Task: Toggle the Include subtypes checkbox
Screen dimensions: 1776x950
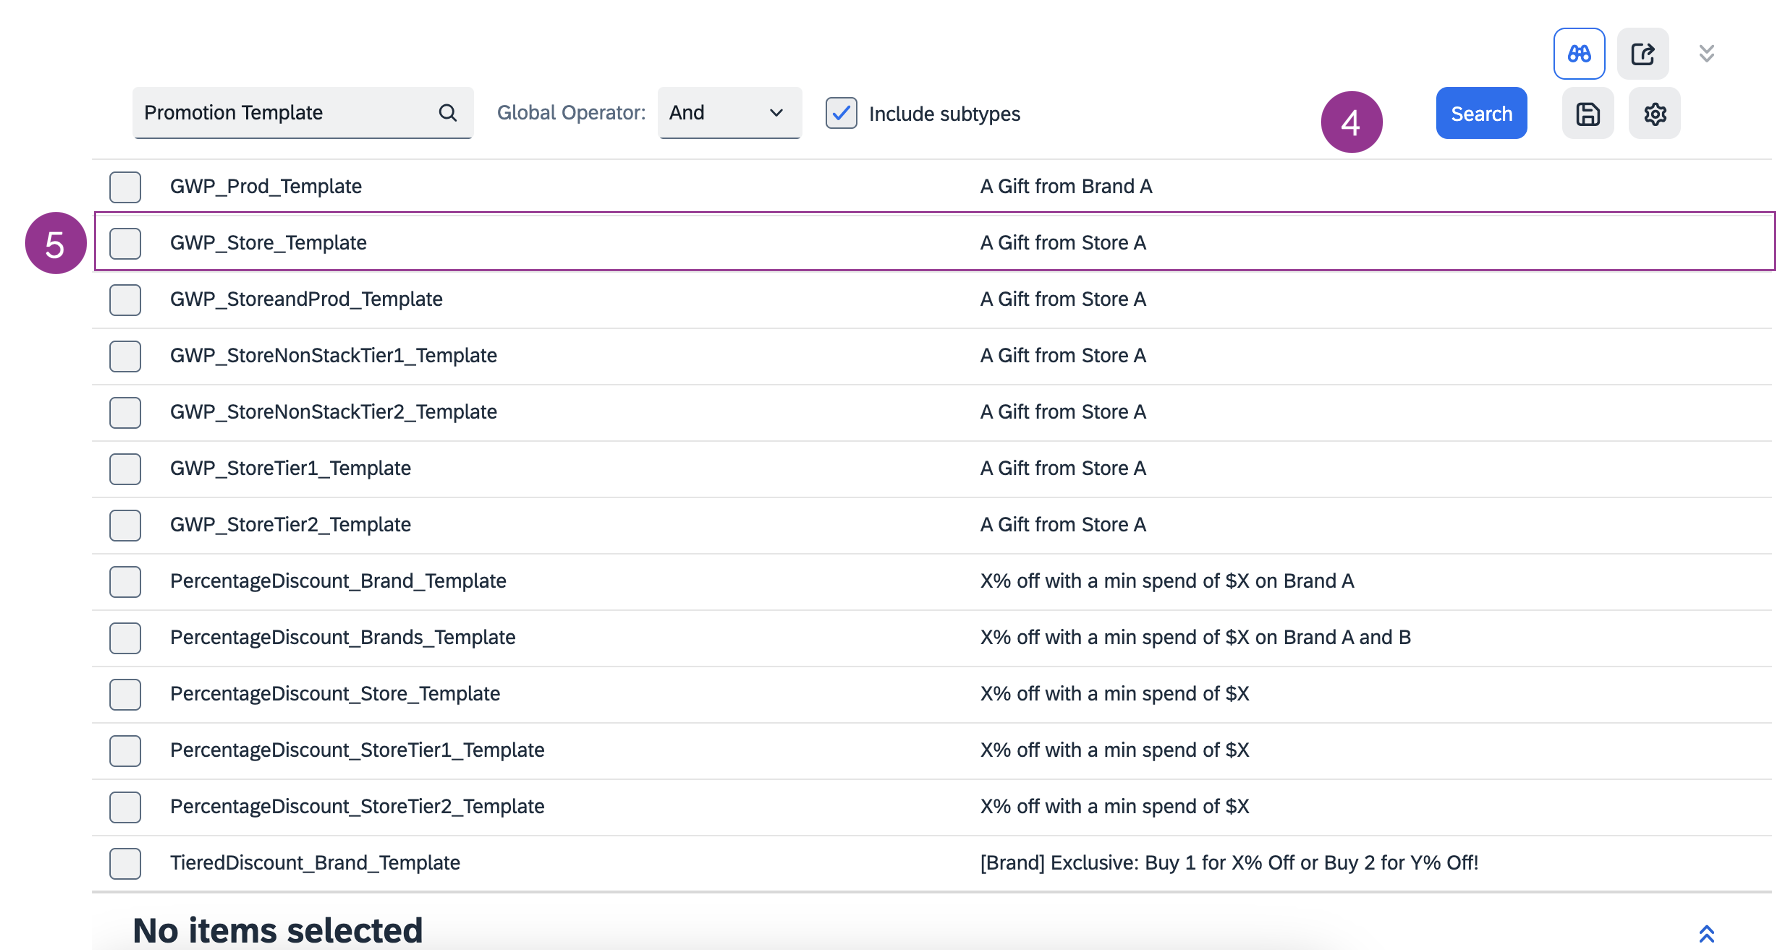Action: coord(842,113)
